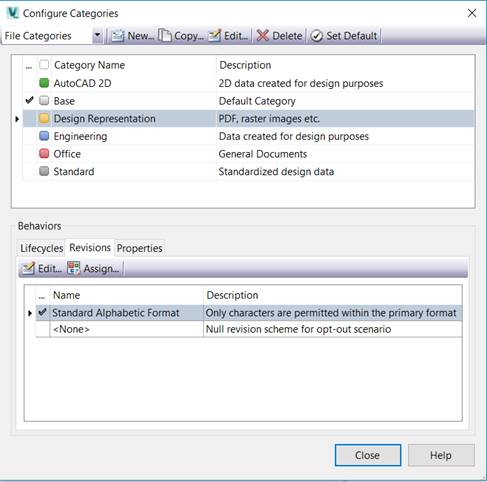Toggle the Category Name header checkbox
Viewport: 487px width, 482px height.
point(44,64)
